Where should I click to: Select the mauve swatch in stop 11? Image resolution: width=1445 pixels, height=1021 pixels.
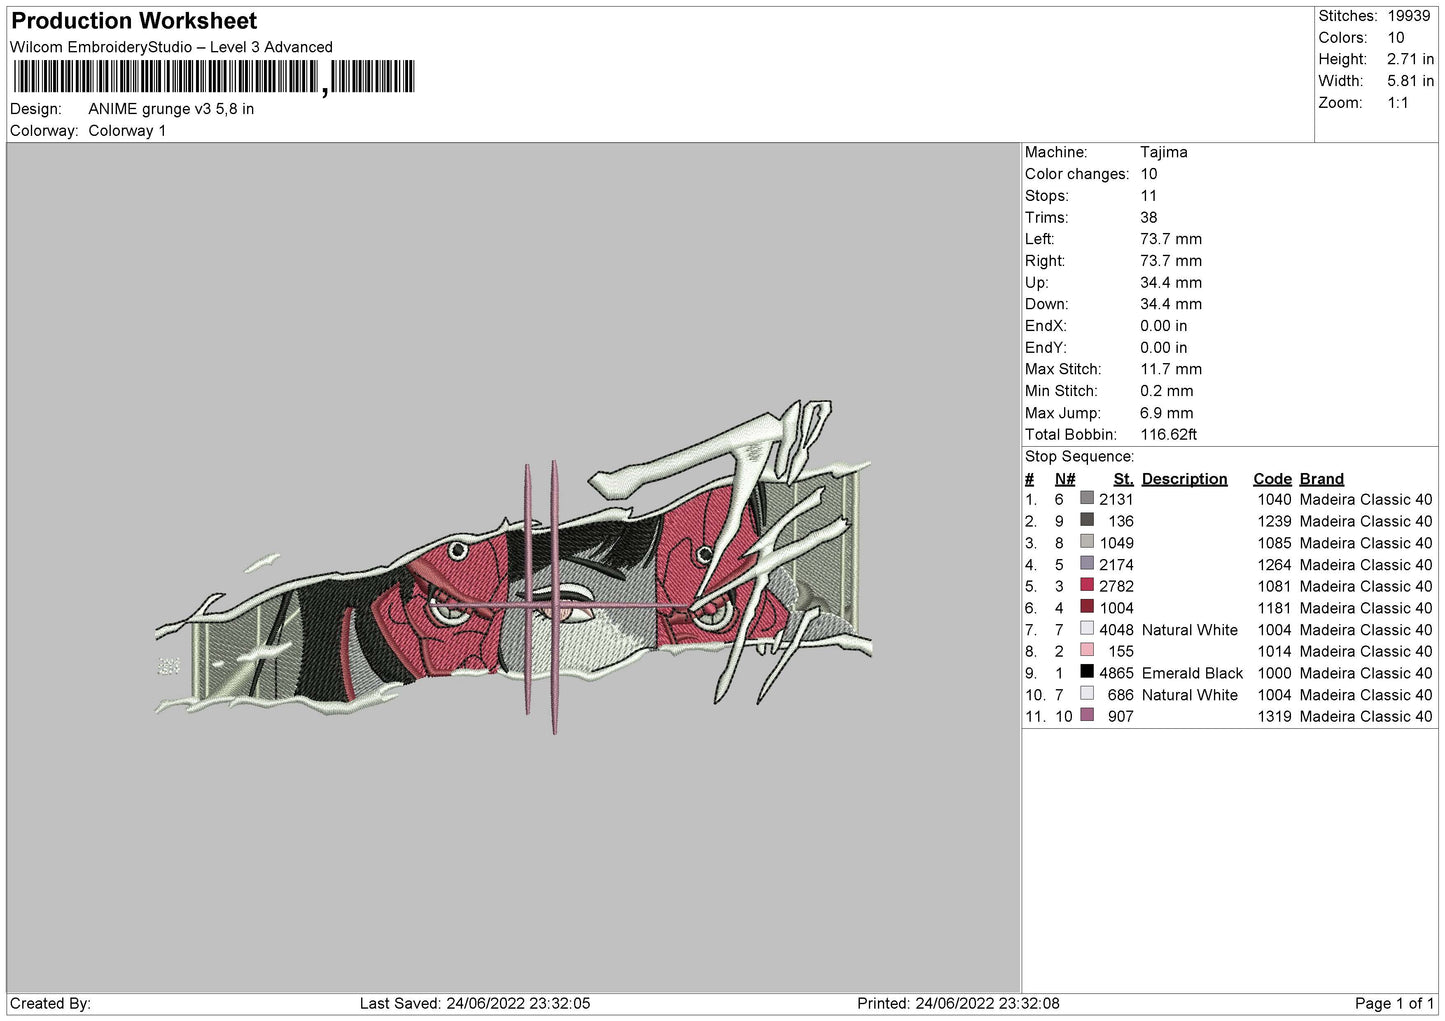pos(1086,715)
